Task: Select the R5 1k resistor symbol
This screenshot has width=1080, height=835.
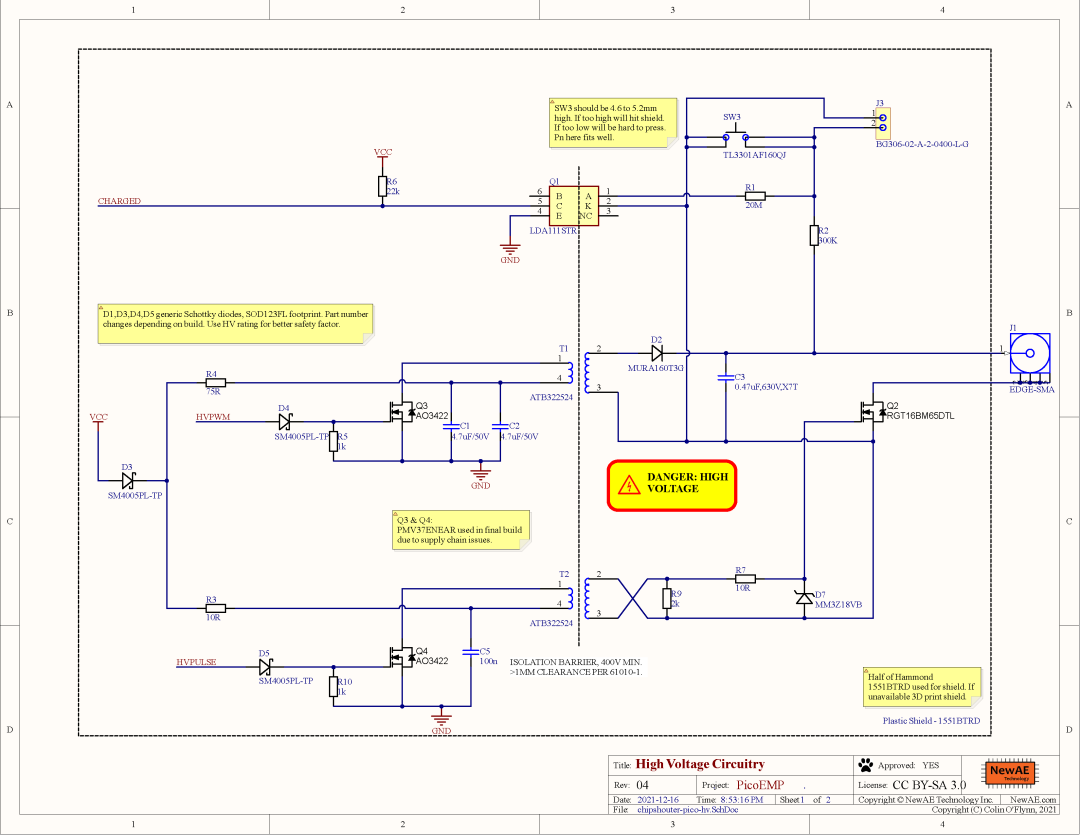Action: [x=333, y=441]
